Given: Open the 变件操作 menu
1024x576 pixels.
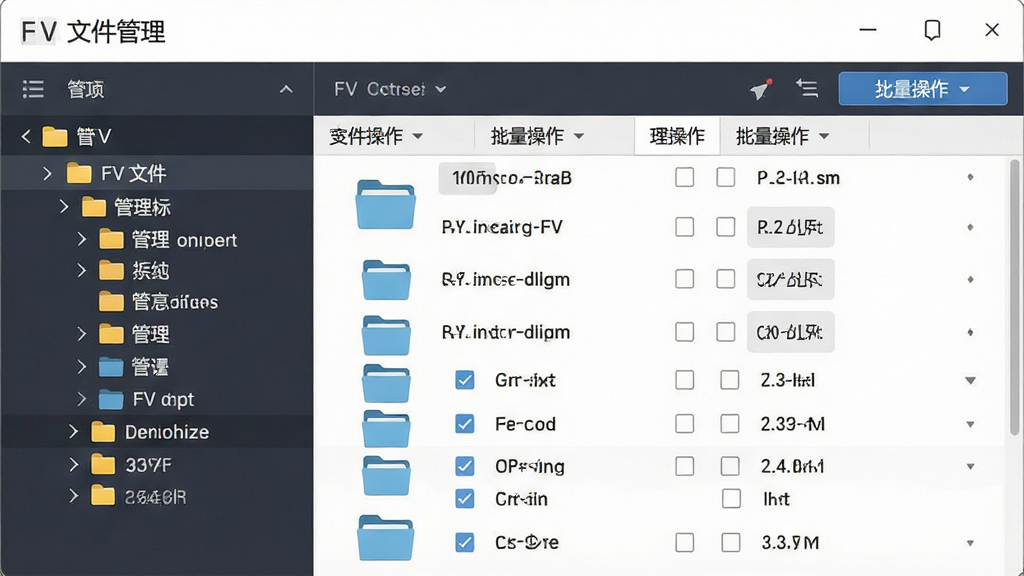Looking at the screenshot, I should coord(376,136).
